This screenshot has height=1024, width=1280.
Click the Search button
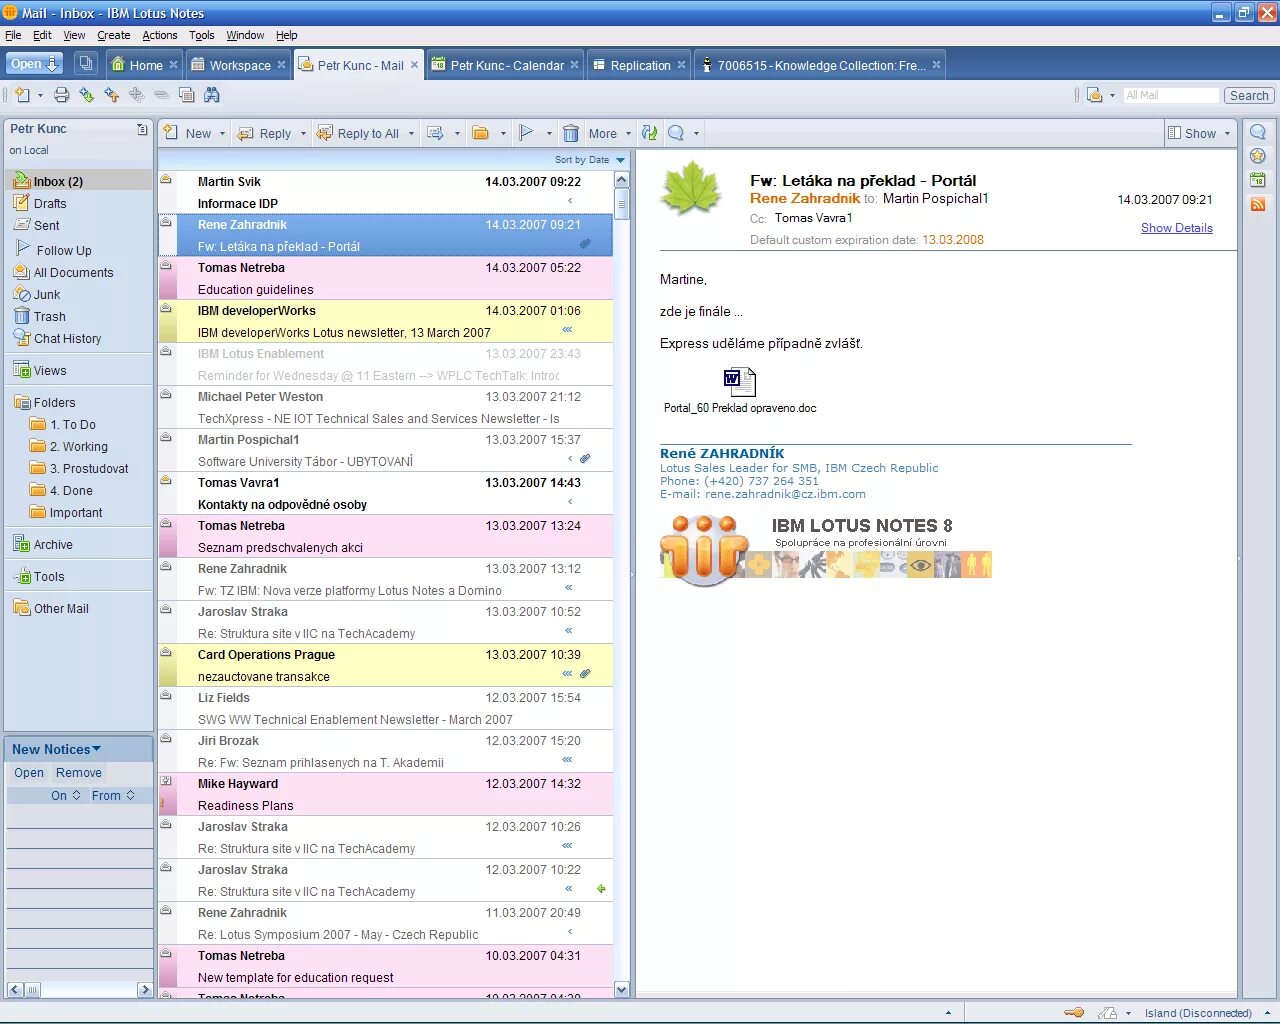pyautogui.click(x=1249, y=95)
